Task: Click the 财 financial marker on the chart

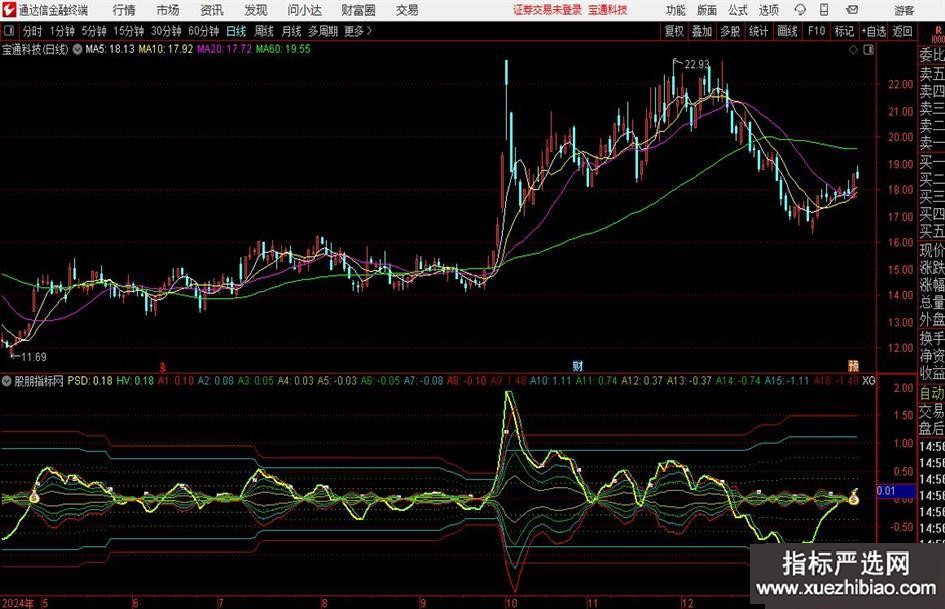Action: click(x=577, y=365)
